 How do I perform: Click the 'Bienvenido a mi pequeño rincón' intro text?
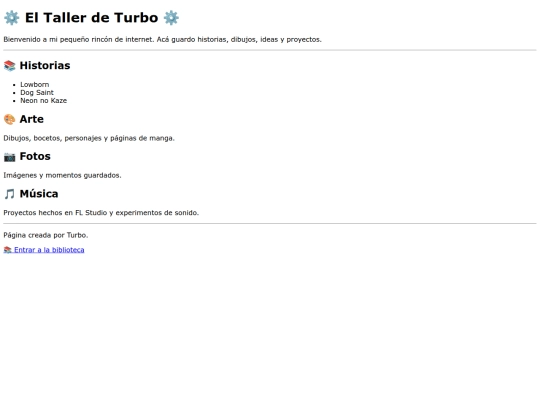click(163, 40)
